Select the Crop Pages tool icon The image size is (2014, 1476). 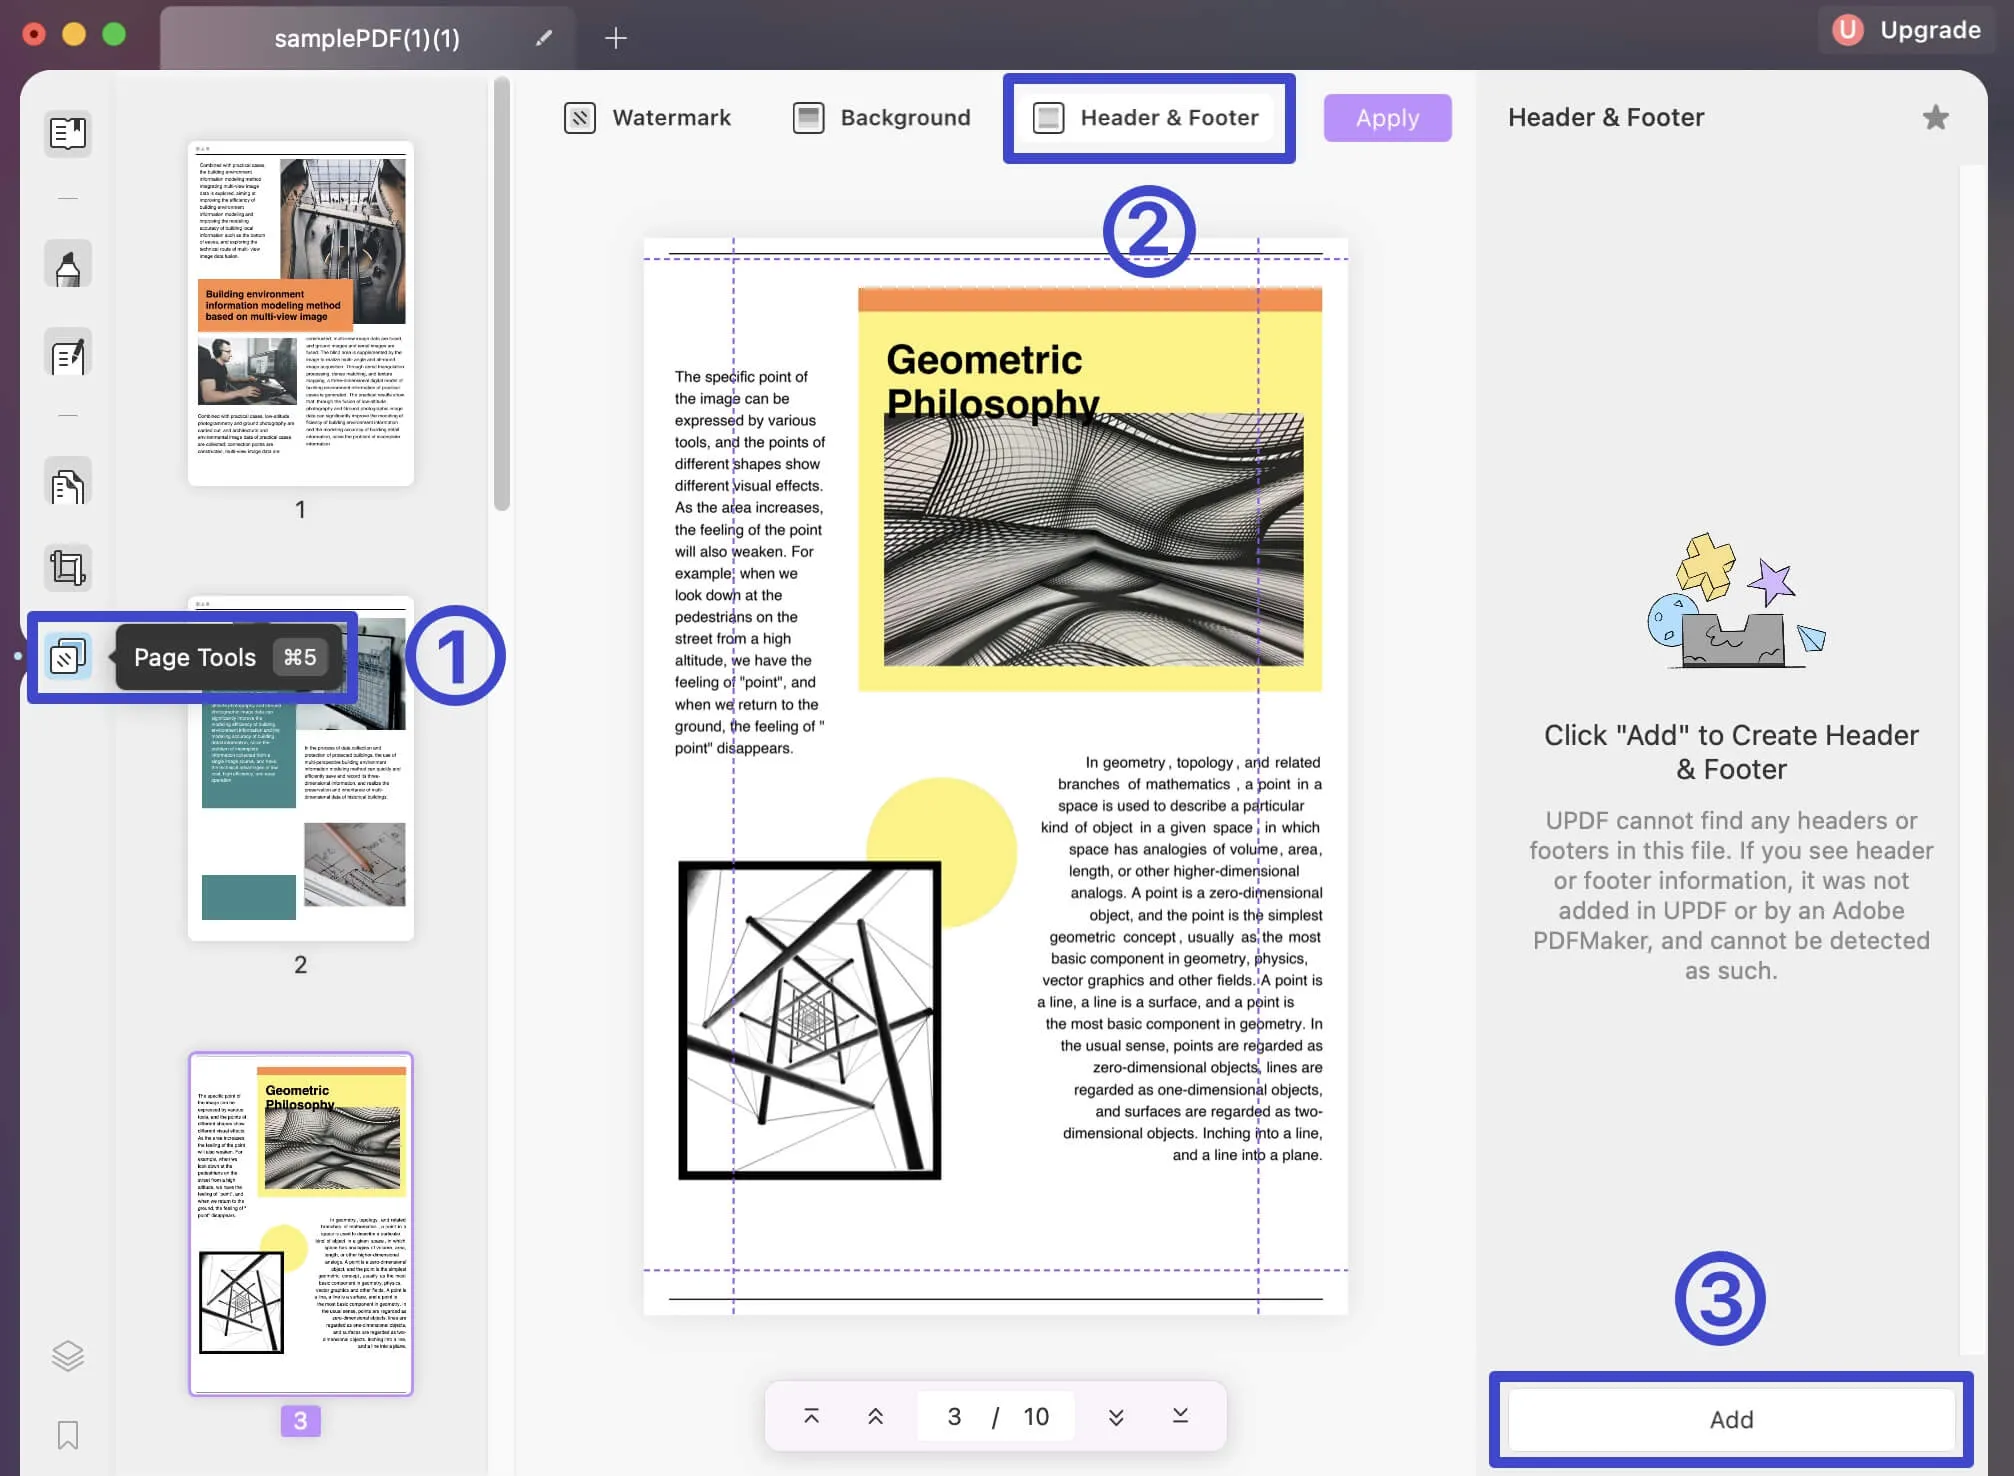67,567
